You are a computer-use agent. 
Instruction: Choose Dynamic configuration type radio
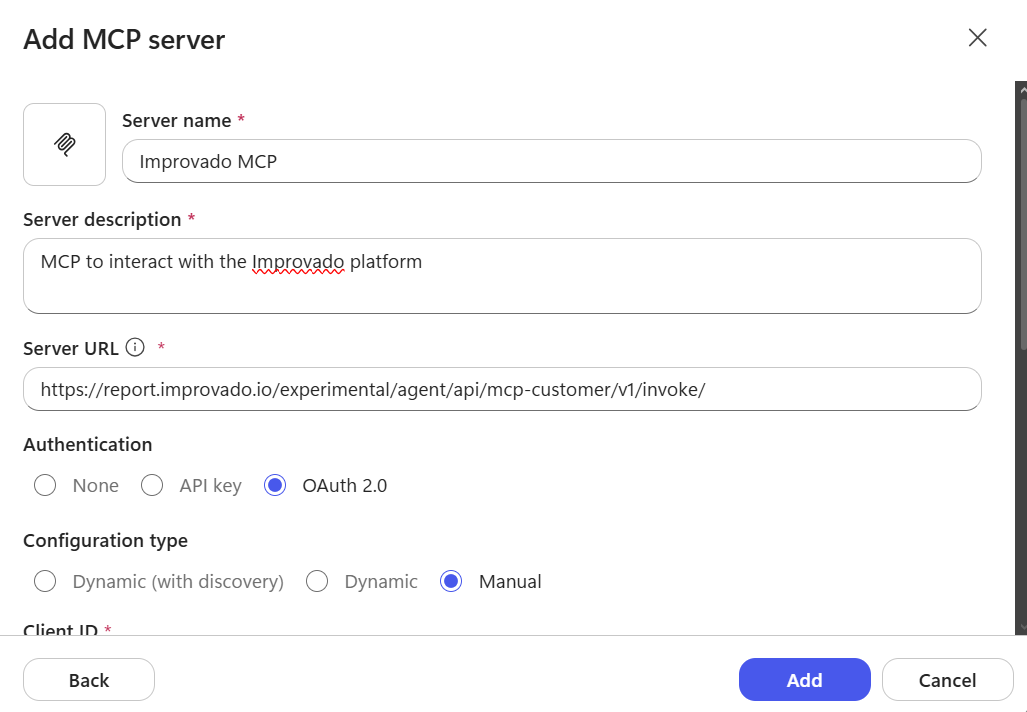(x=317, y=581)
